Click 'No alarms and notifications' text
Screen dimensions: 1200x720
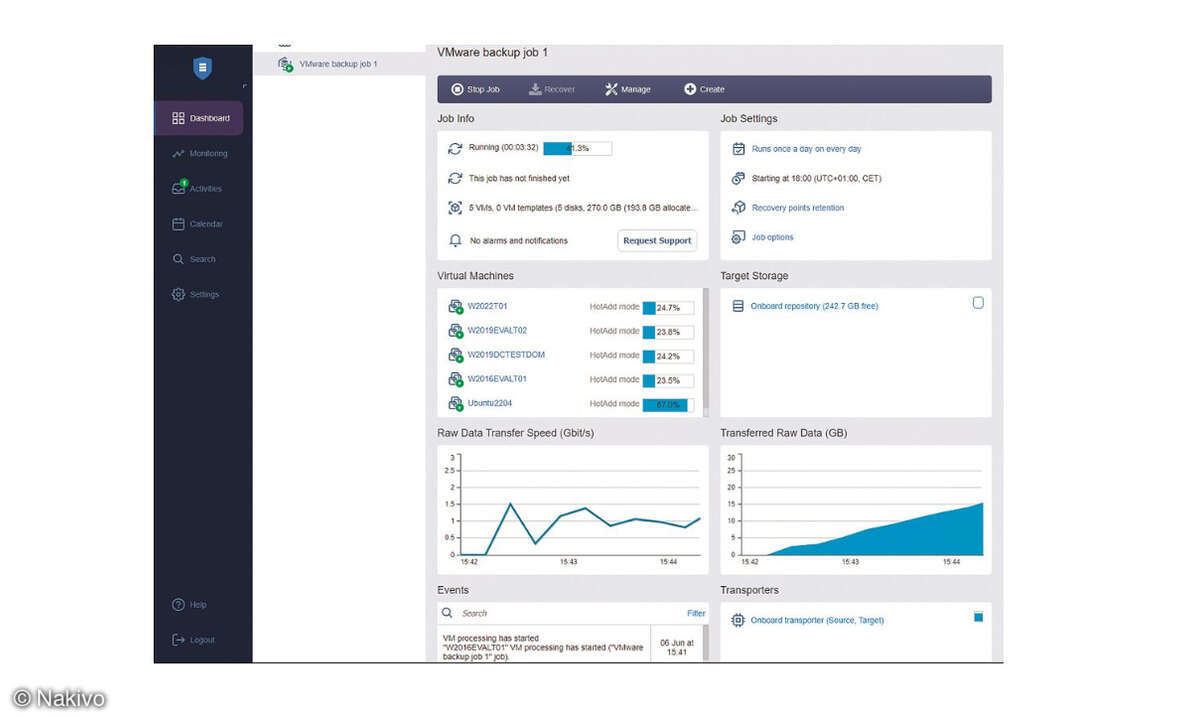(518, 241)
